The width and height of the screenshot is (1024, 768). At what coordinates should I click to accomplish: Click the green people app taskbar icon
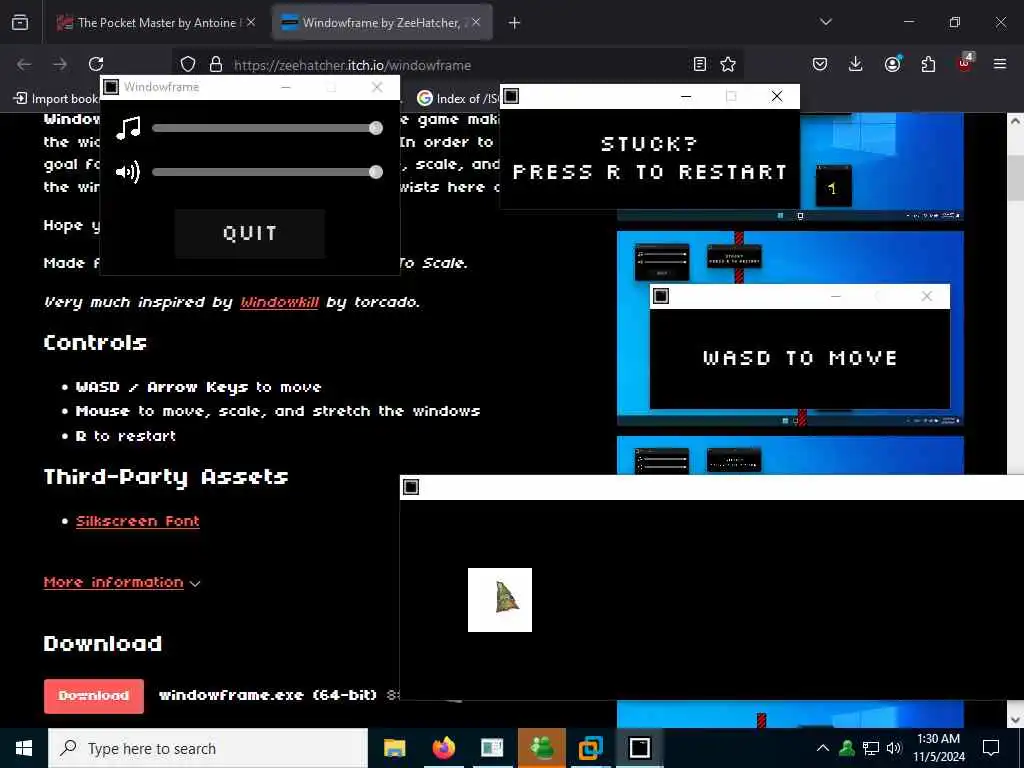pos(541,748)
